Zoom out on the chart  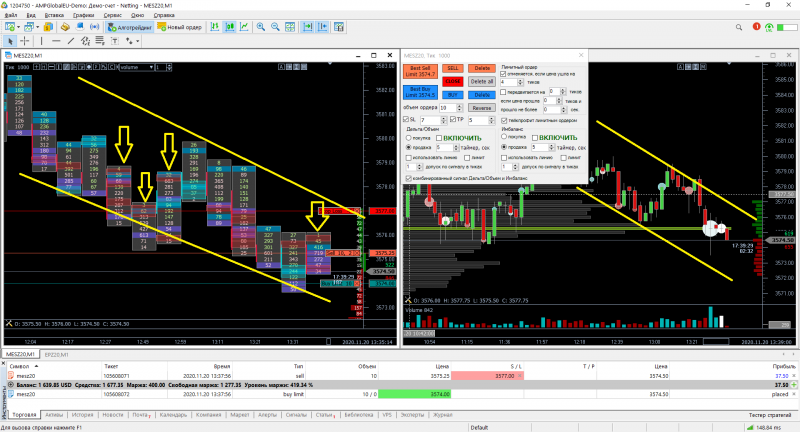coord(276,27)
